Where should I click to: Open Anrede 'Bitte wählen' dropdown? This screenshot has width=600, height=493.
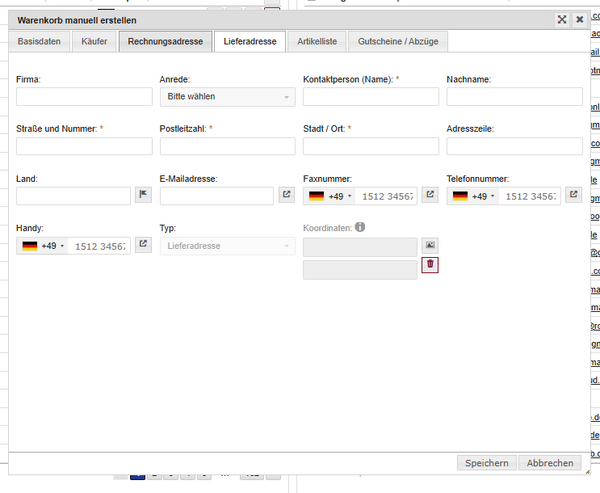(x=228, y=97)
